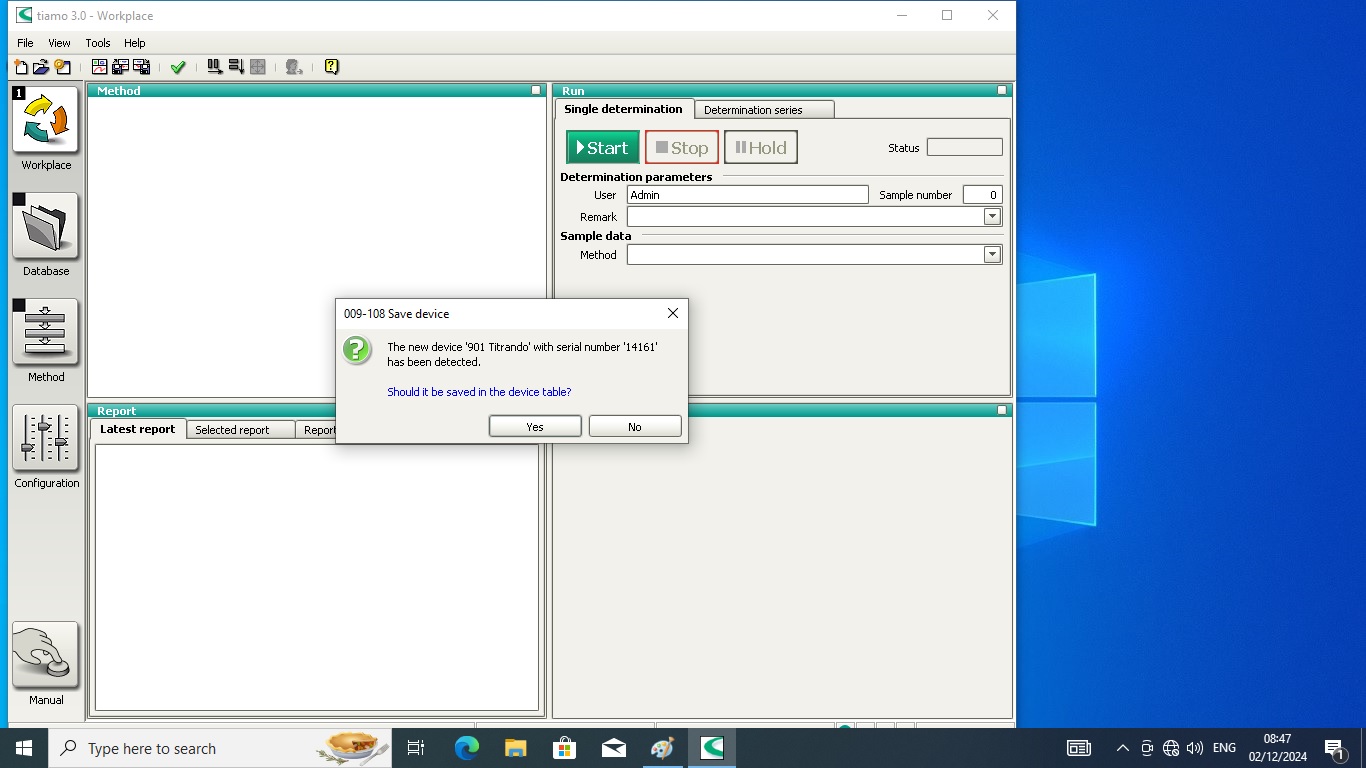Click the open folder toolbar icon
The image size is (1366, 768).
[41, 67]
